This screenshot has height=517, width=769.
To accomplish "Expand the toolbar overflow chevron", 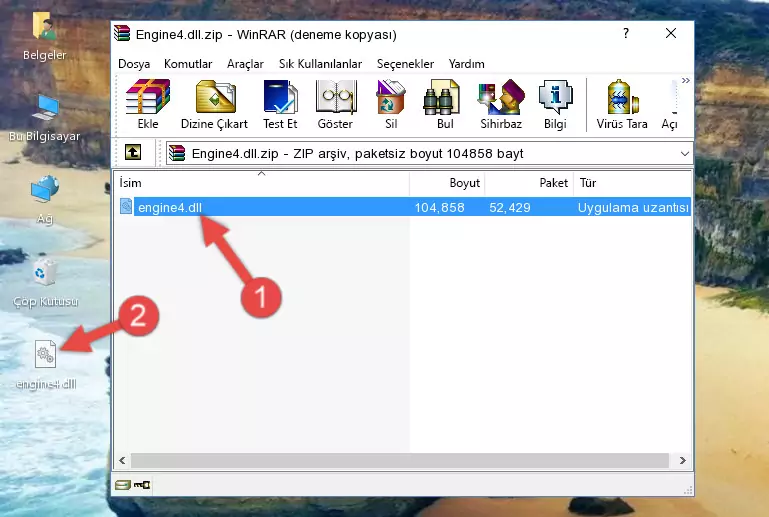I will pyautogui.click(x=686, y=80).
